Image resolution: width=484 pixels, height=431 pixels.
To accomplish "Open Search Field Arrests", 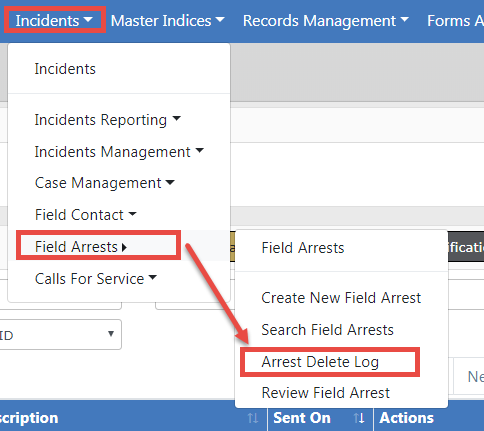I will click(x=327, y=330).
